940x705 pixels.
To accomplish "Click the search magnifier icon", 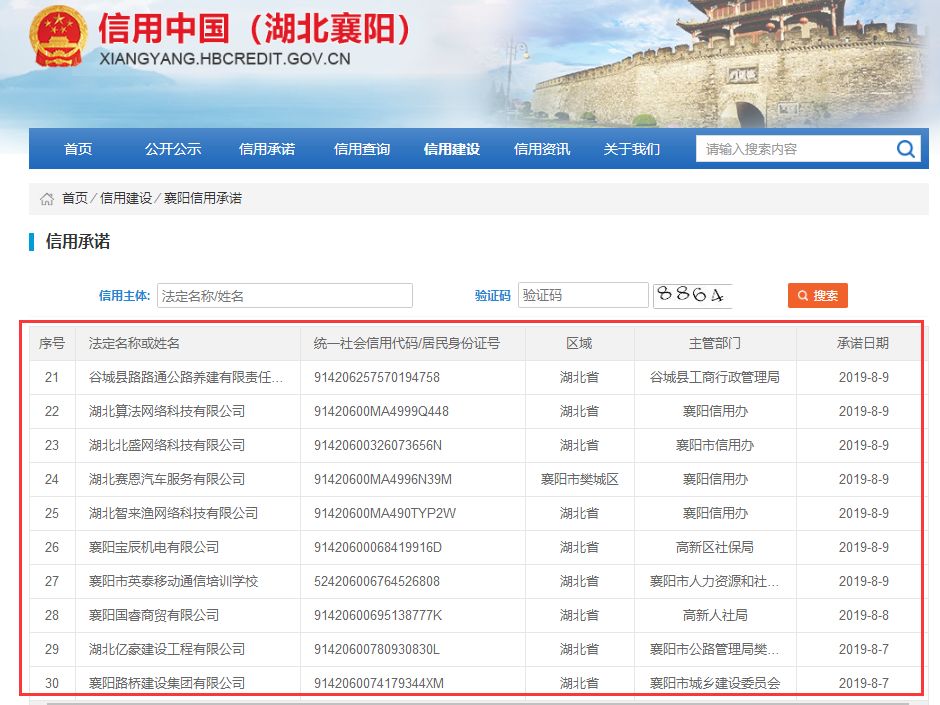I will (905, 149).
